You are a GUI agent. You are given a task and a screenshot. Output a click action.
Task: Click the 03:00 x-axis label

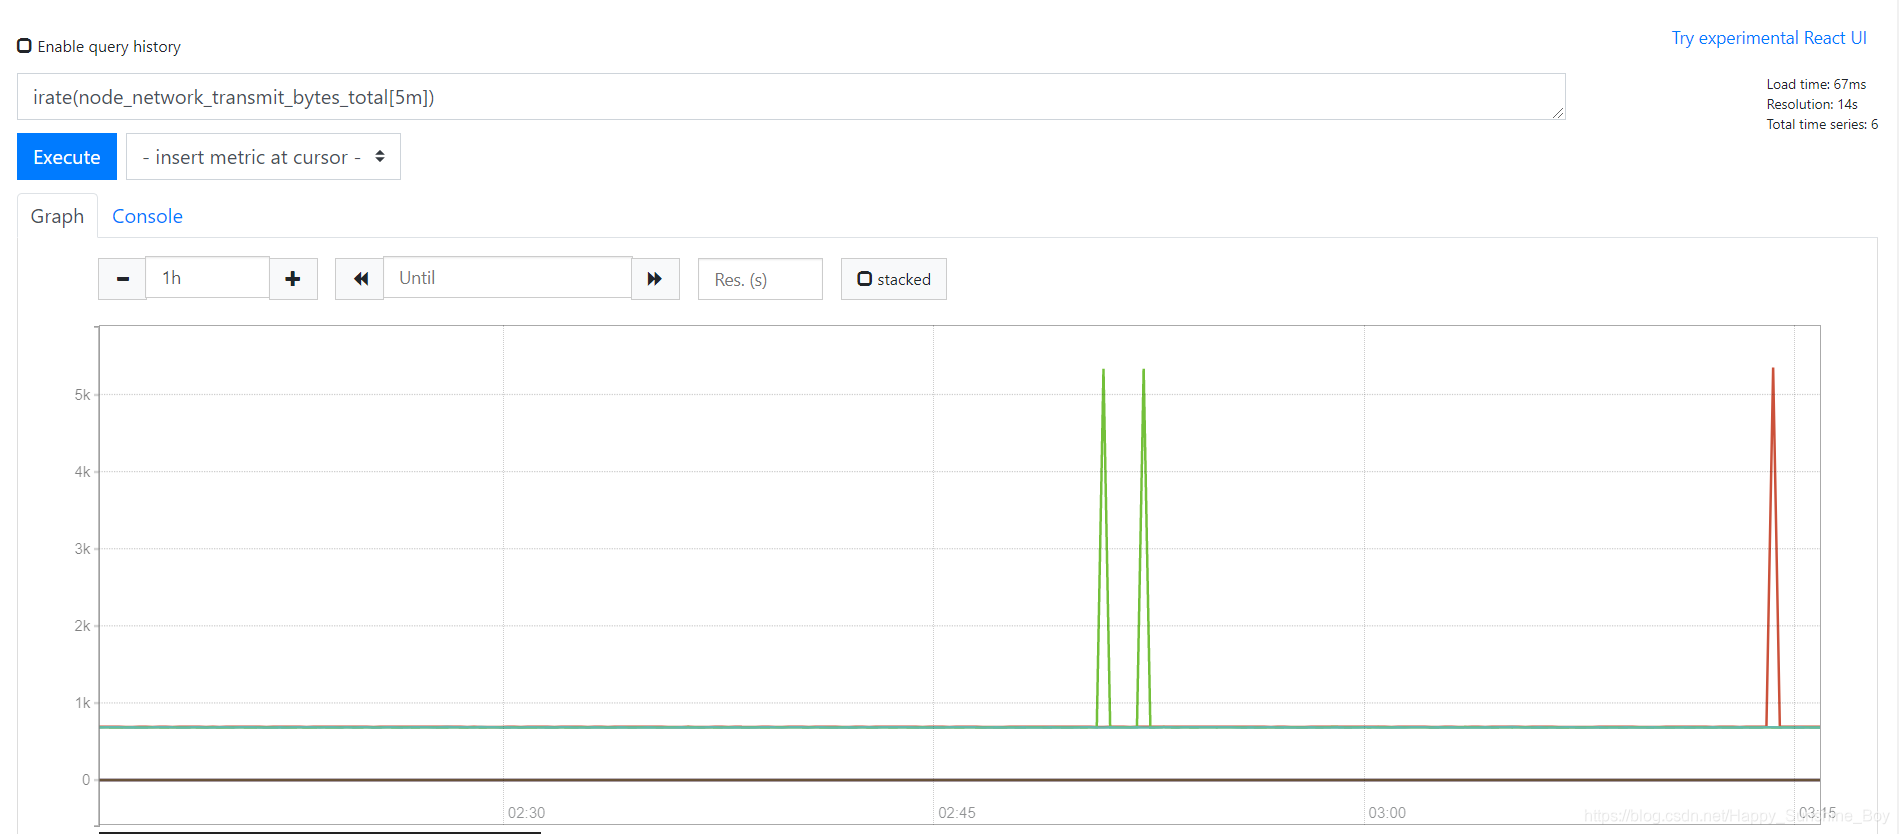(1387, 813)
